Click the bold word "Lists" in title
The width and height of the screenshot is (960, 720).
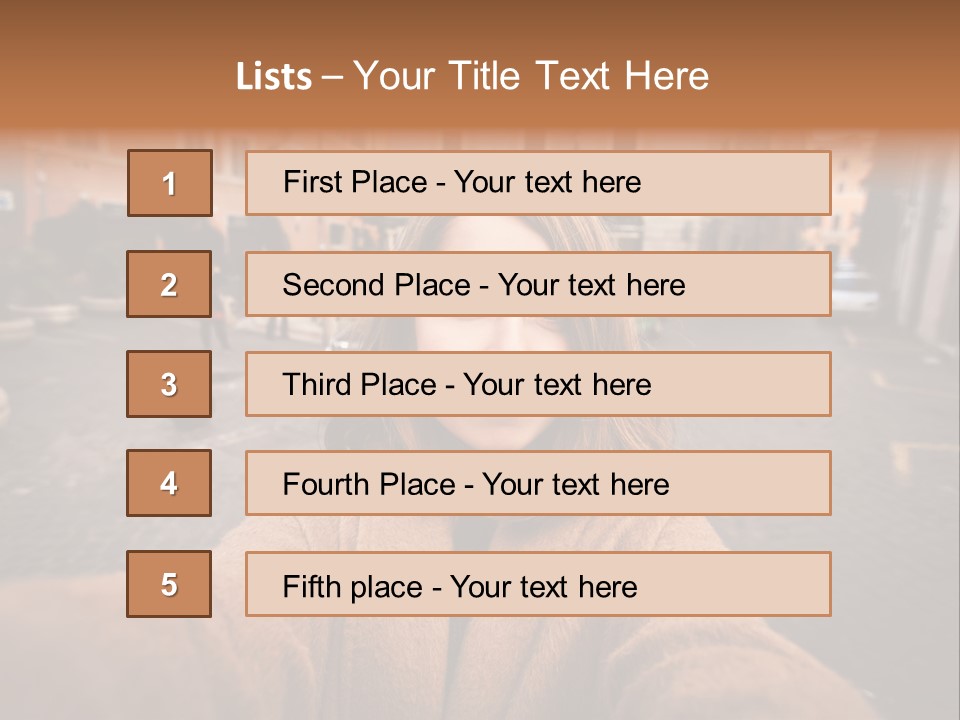tap(273, 77)
